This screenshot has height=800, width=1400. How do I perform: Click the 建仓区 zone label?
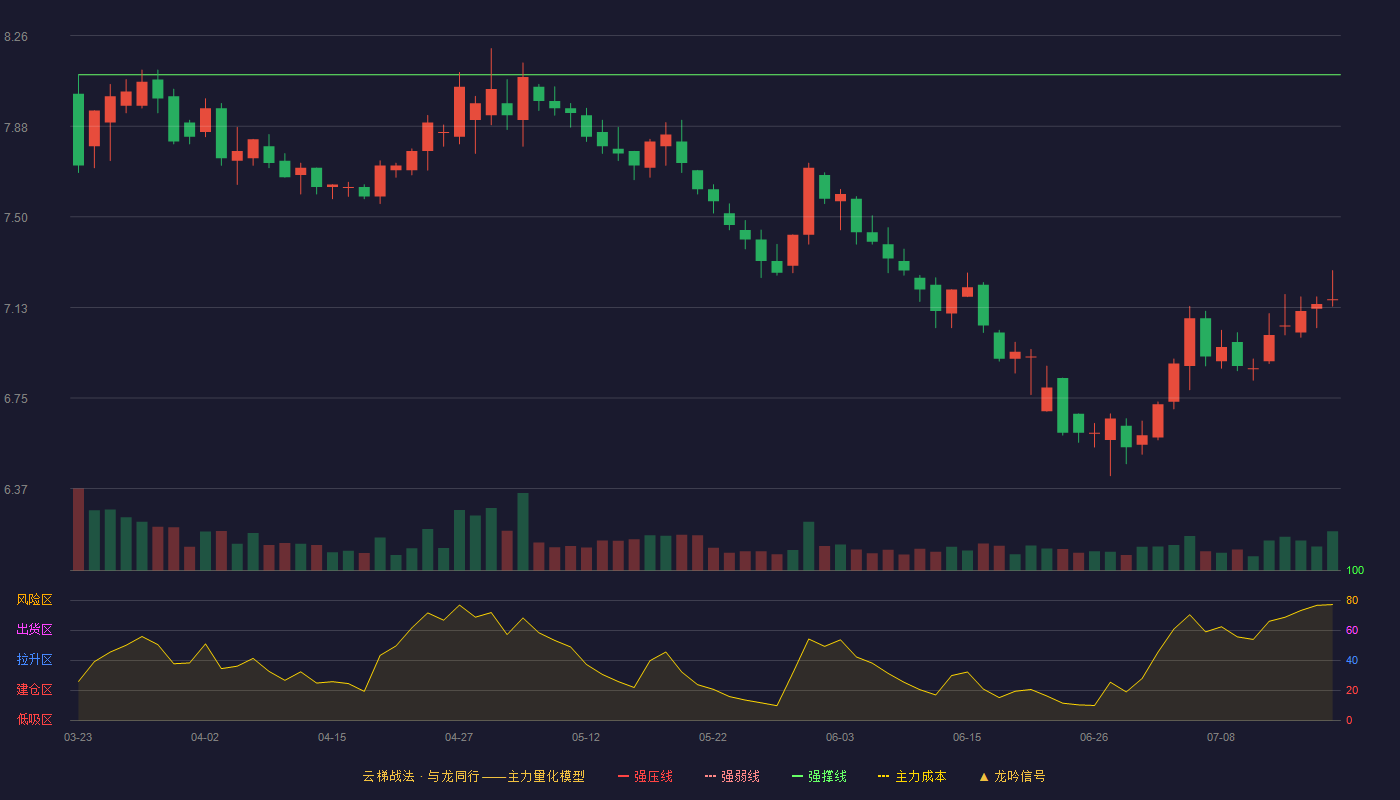[x=35, y=690]
